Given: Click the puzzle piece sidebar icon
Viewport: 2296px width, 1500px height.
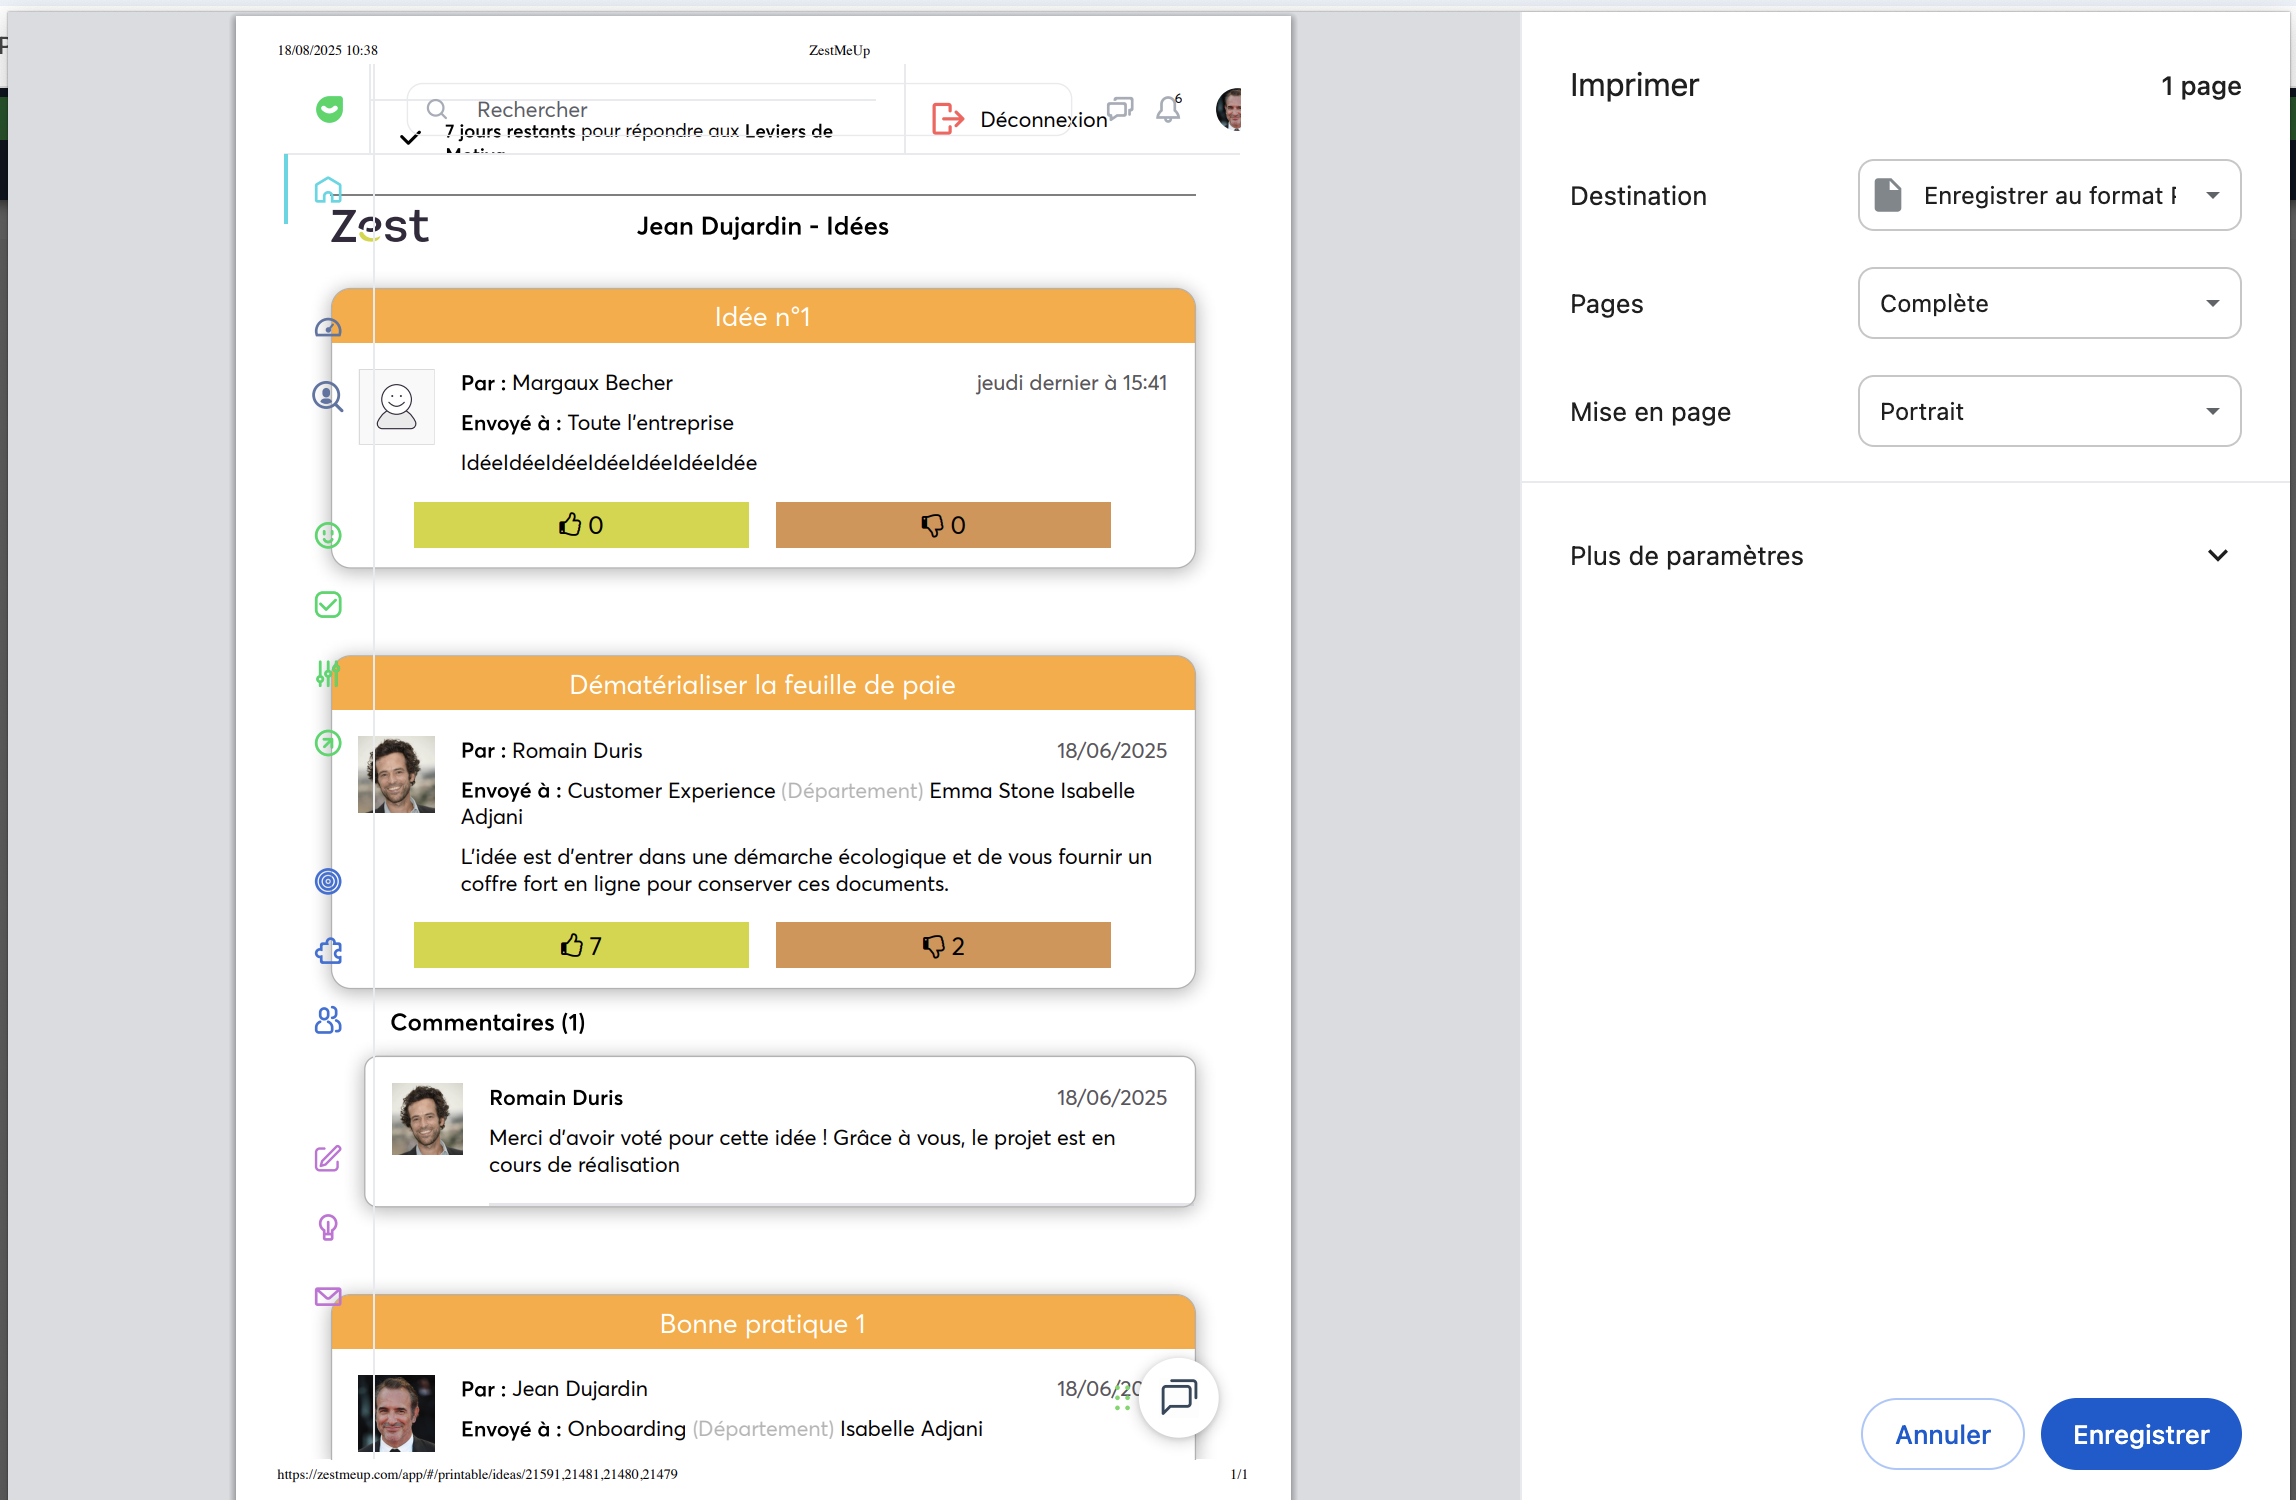Looking at the screenshot, I should click(x=328, y=951).
